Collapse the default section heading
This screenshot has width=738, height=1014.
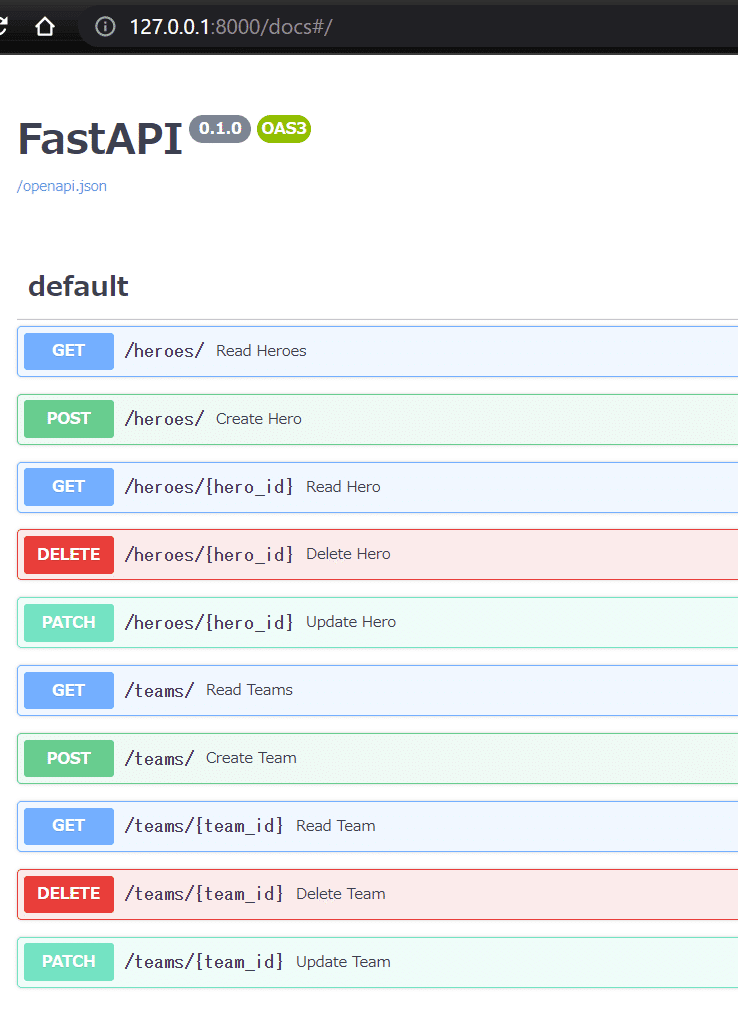pyautogui.click(x=78, y=286)
